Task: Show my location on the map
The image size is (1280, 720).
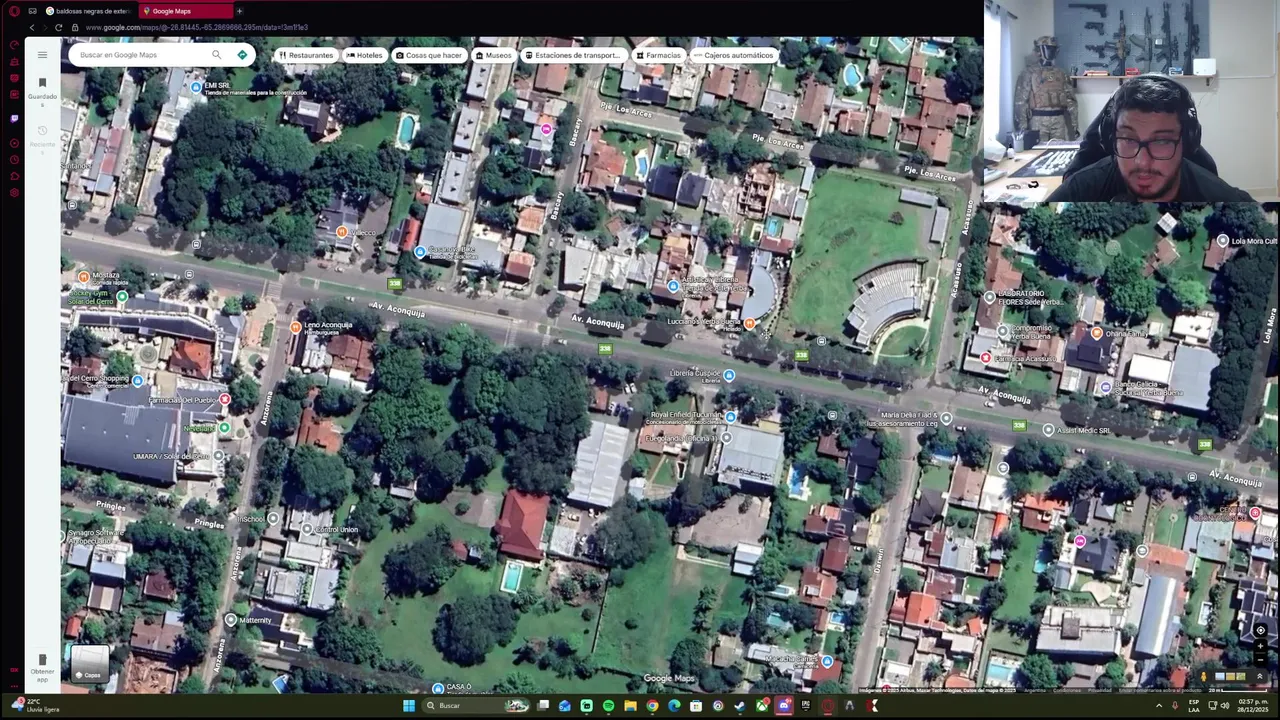Action: (x=1260, y=631)
